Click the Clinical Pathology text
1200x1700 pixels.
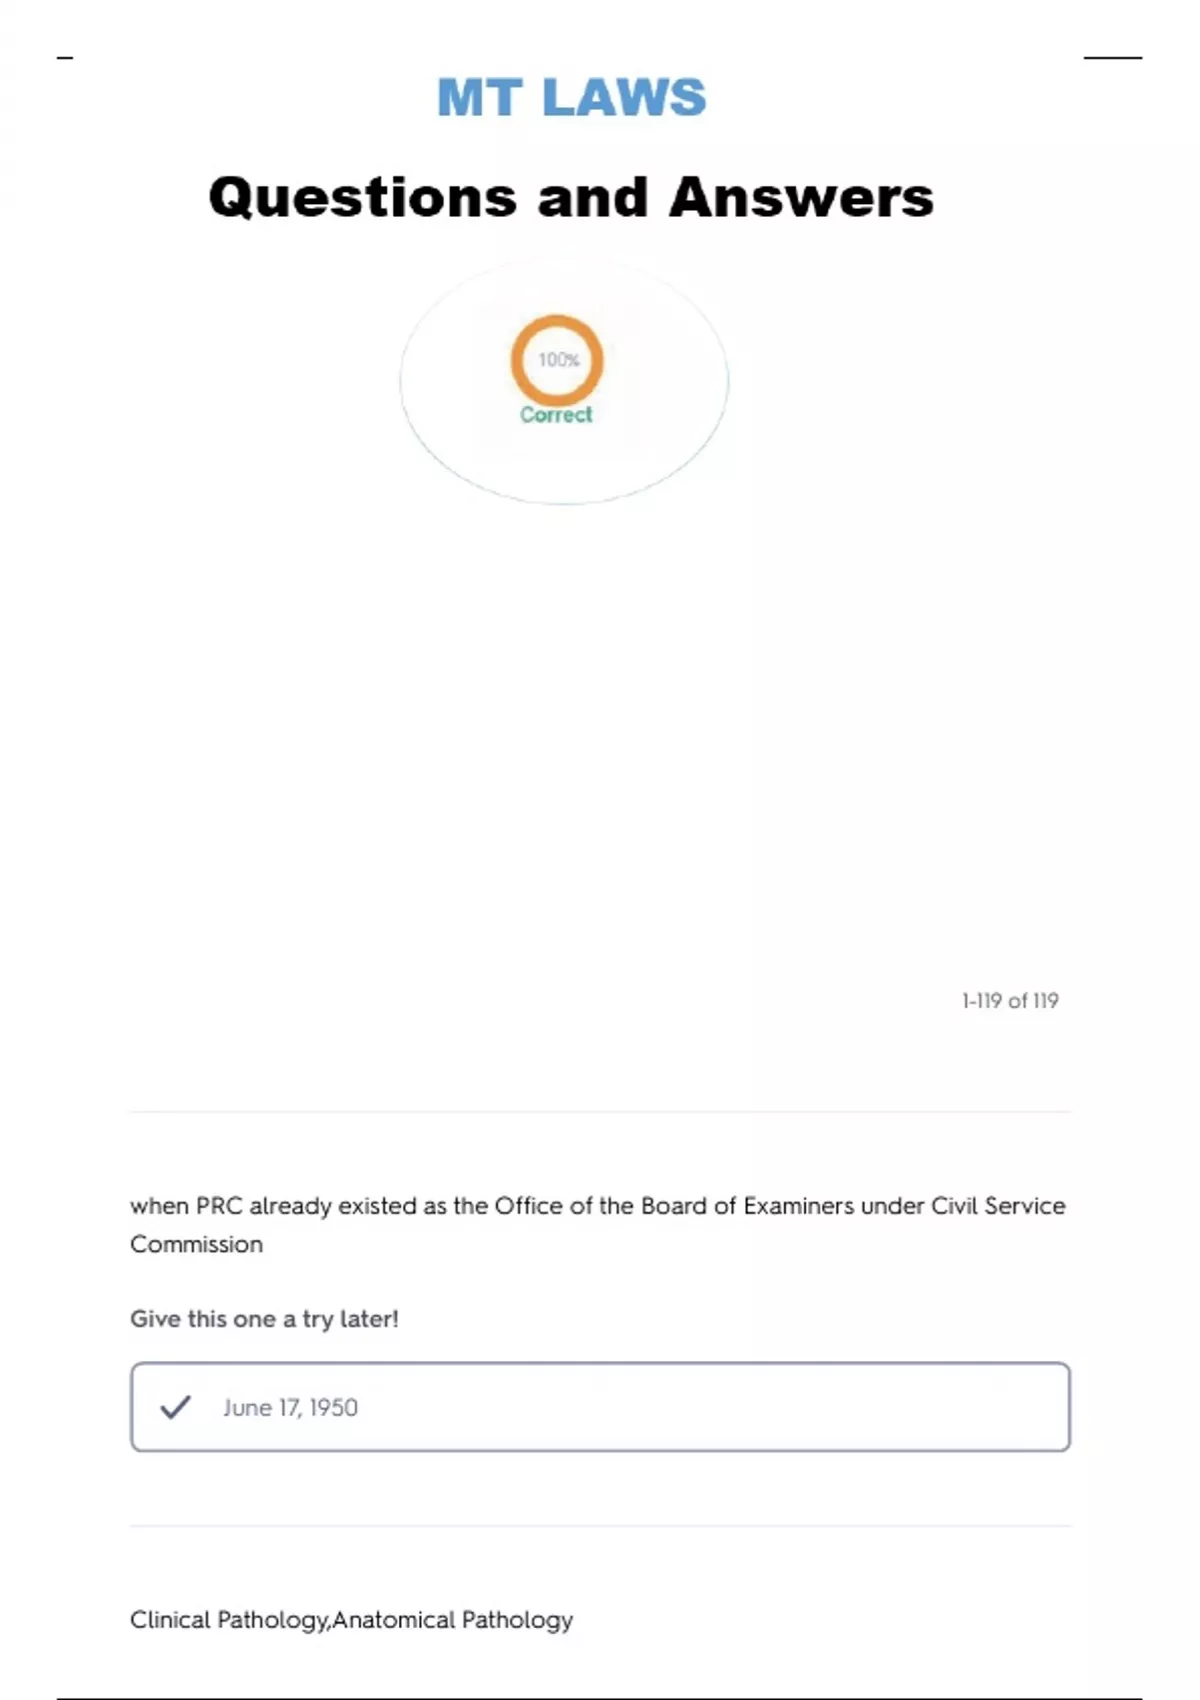pyautogui.click(x=228, y=1620)
